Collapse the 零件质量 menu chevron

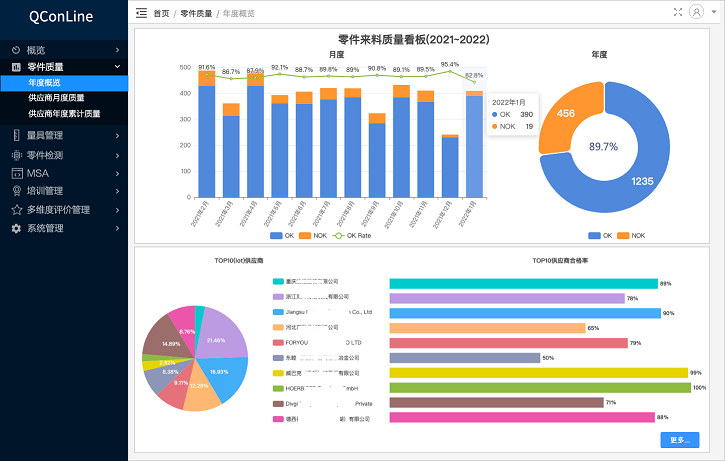coord(117,66)
